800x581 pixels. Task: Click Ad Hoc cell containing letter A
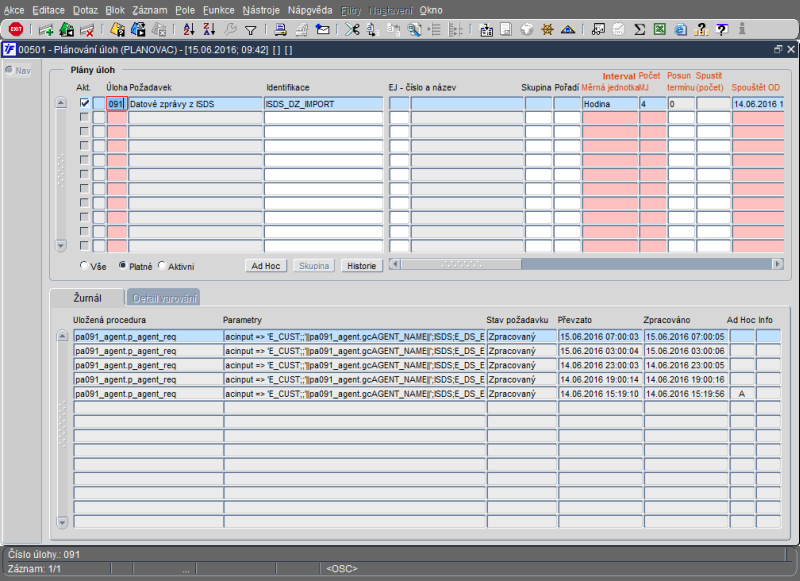click(x=742, y=393)
